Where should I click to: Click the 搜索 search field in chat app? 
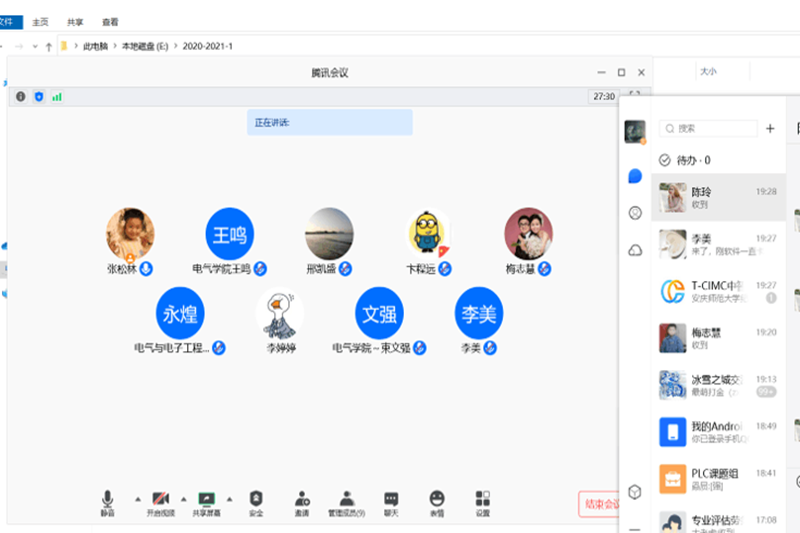pos(708,129)
